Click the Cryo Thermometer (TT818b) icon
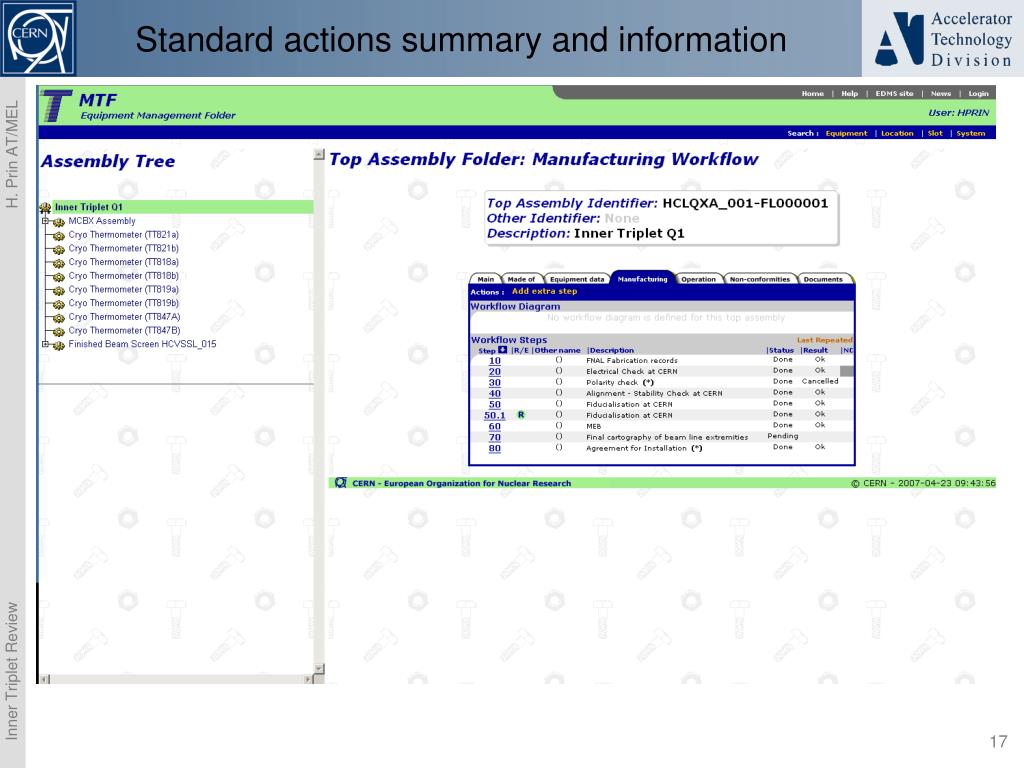This screenshot has height=768, width=1024. click(x=59, y=277)
